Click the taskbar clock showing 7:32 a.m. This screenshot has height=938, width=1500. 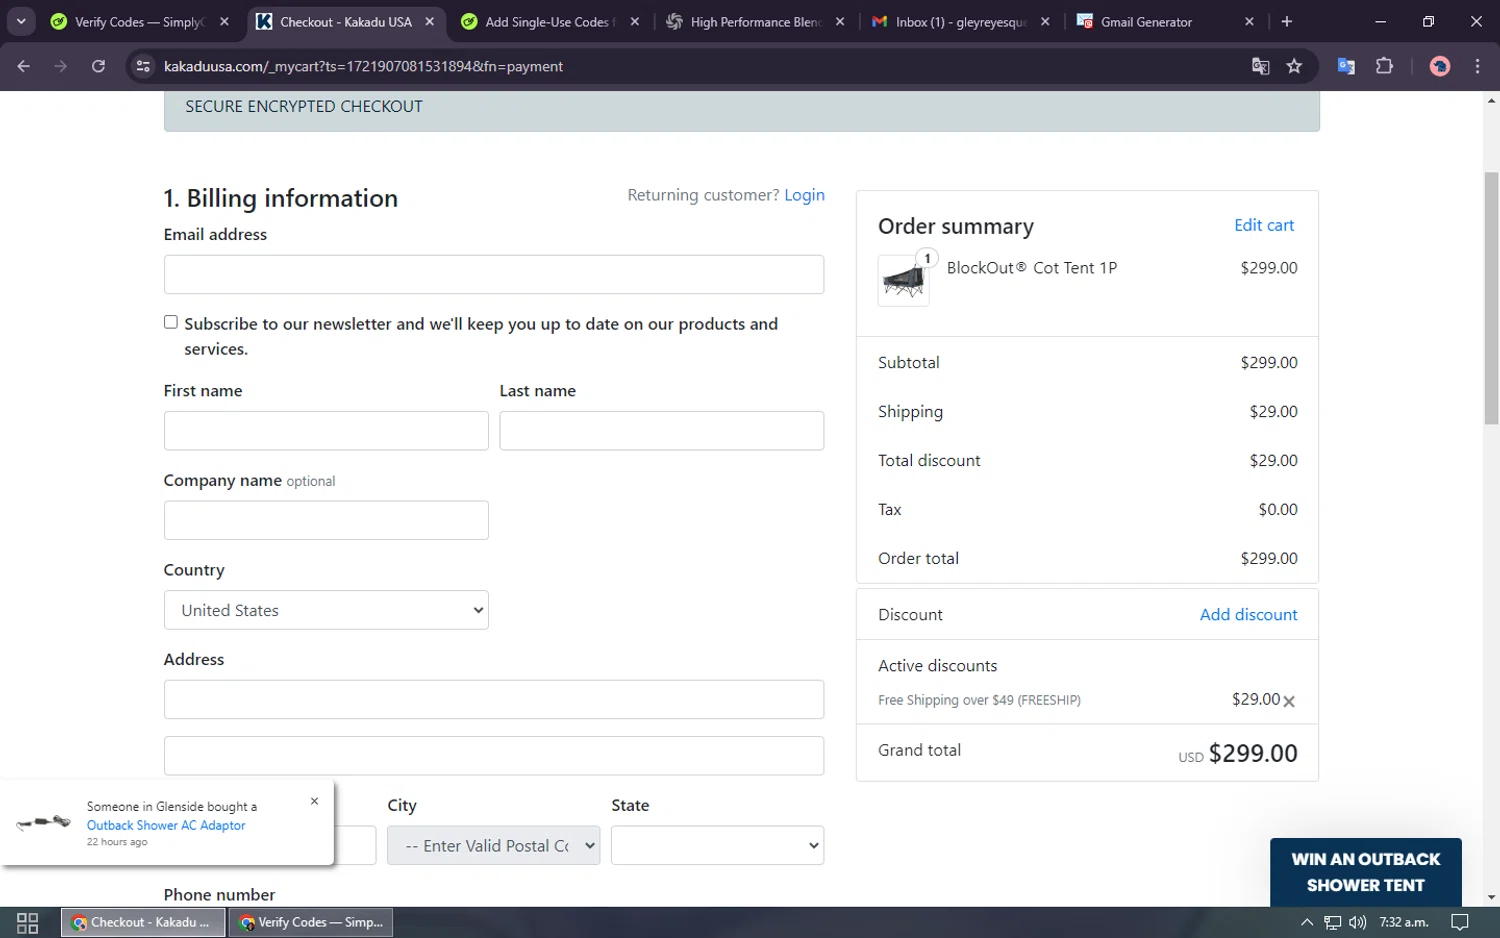1404,922
